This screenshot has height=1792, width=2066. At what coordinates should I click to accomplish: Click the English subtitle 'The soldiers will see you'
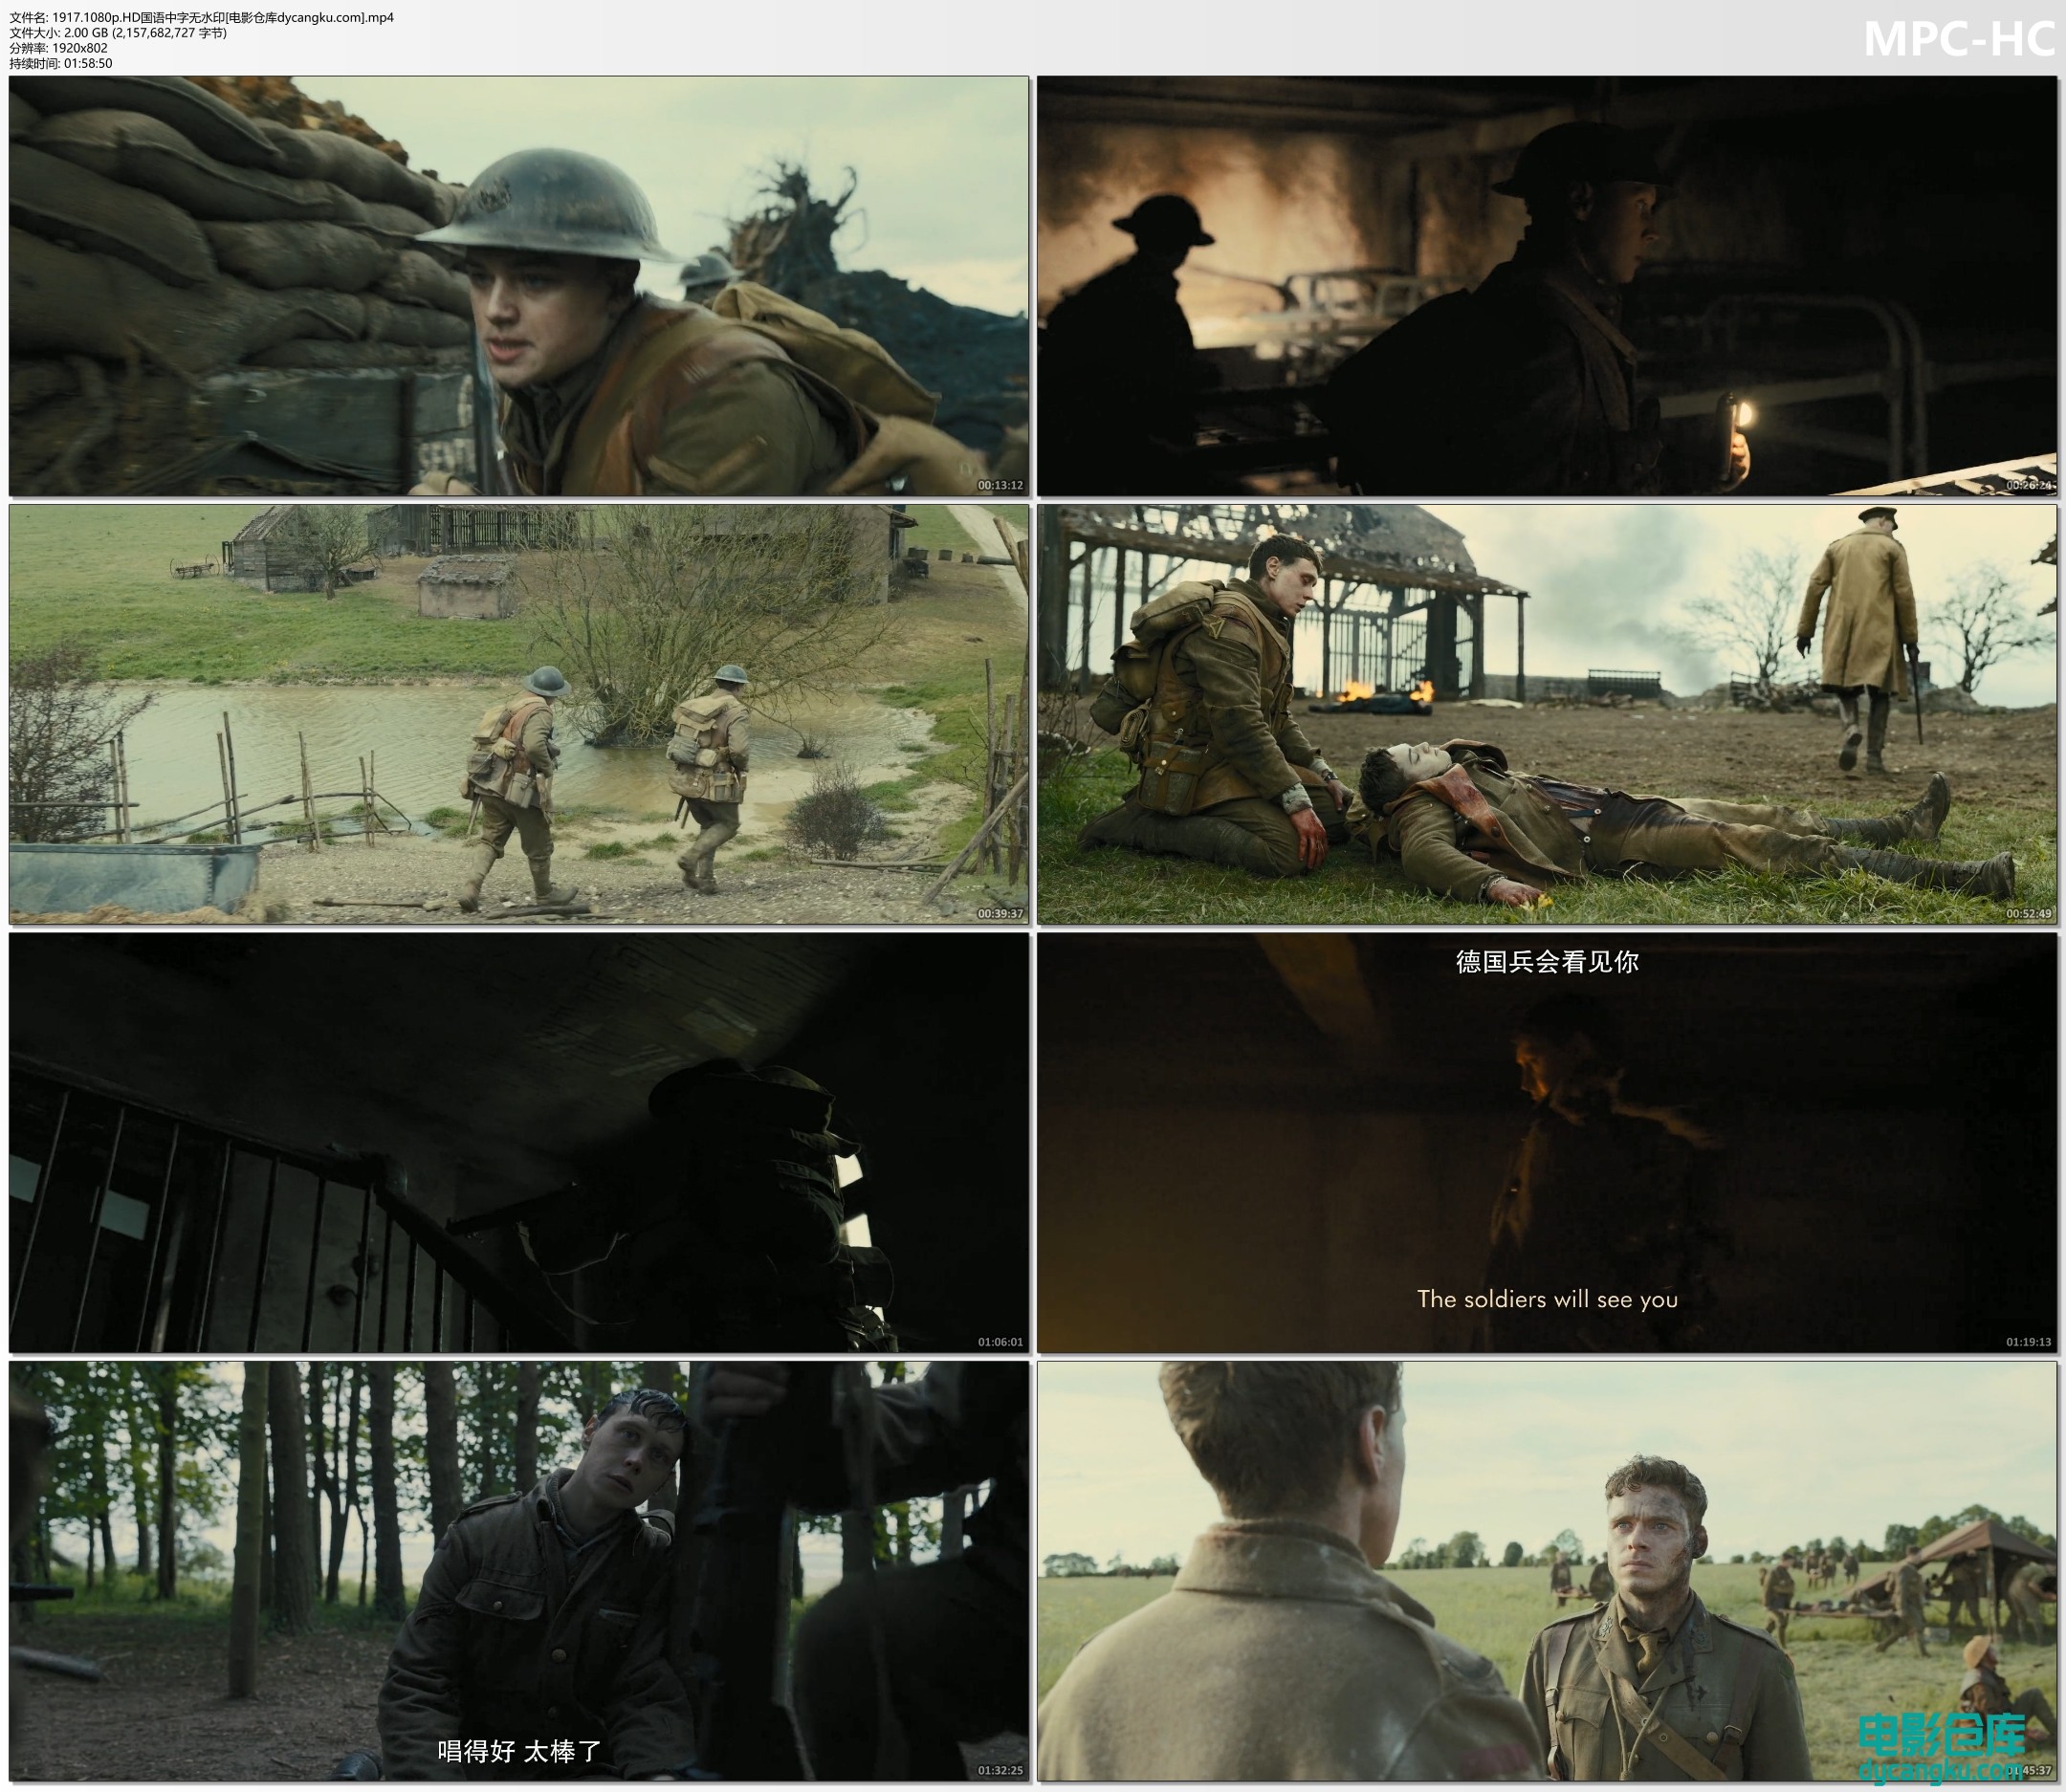tap(1546, 1299)
